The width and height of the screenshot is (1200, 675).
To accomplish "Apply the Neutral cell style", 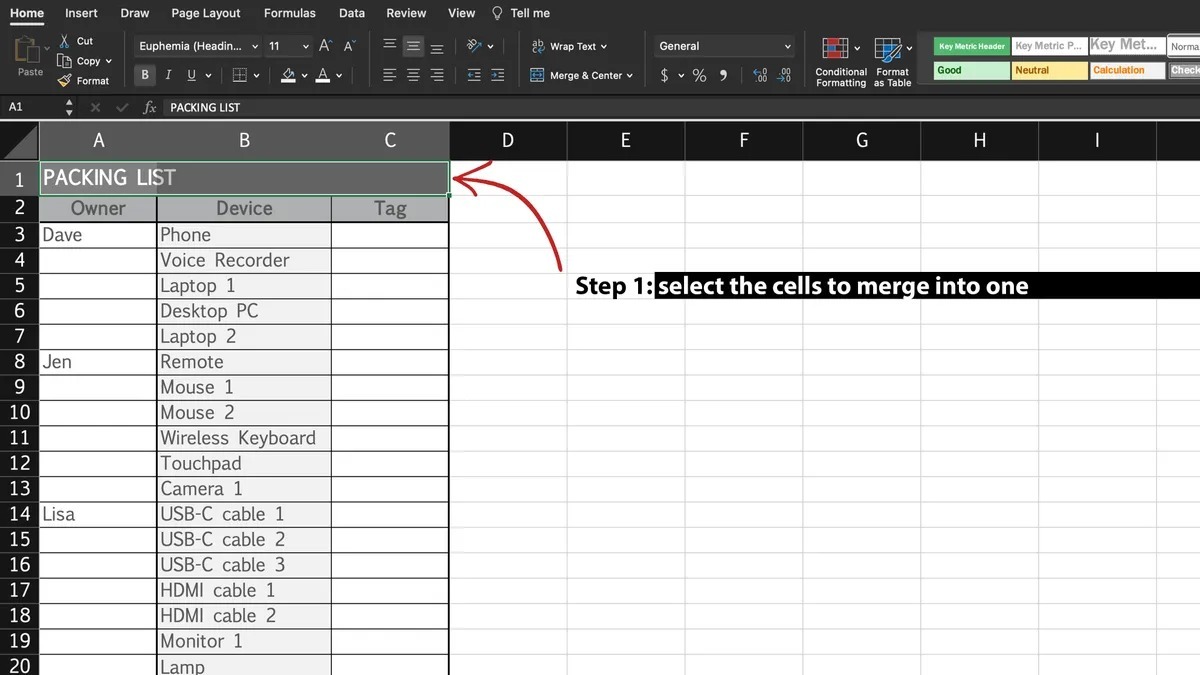I will pyautogui.click(x=1049, y=70).
